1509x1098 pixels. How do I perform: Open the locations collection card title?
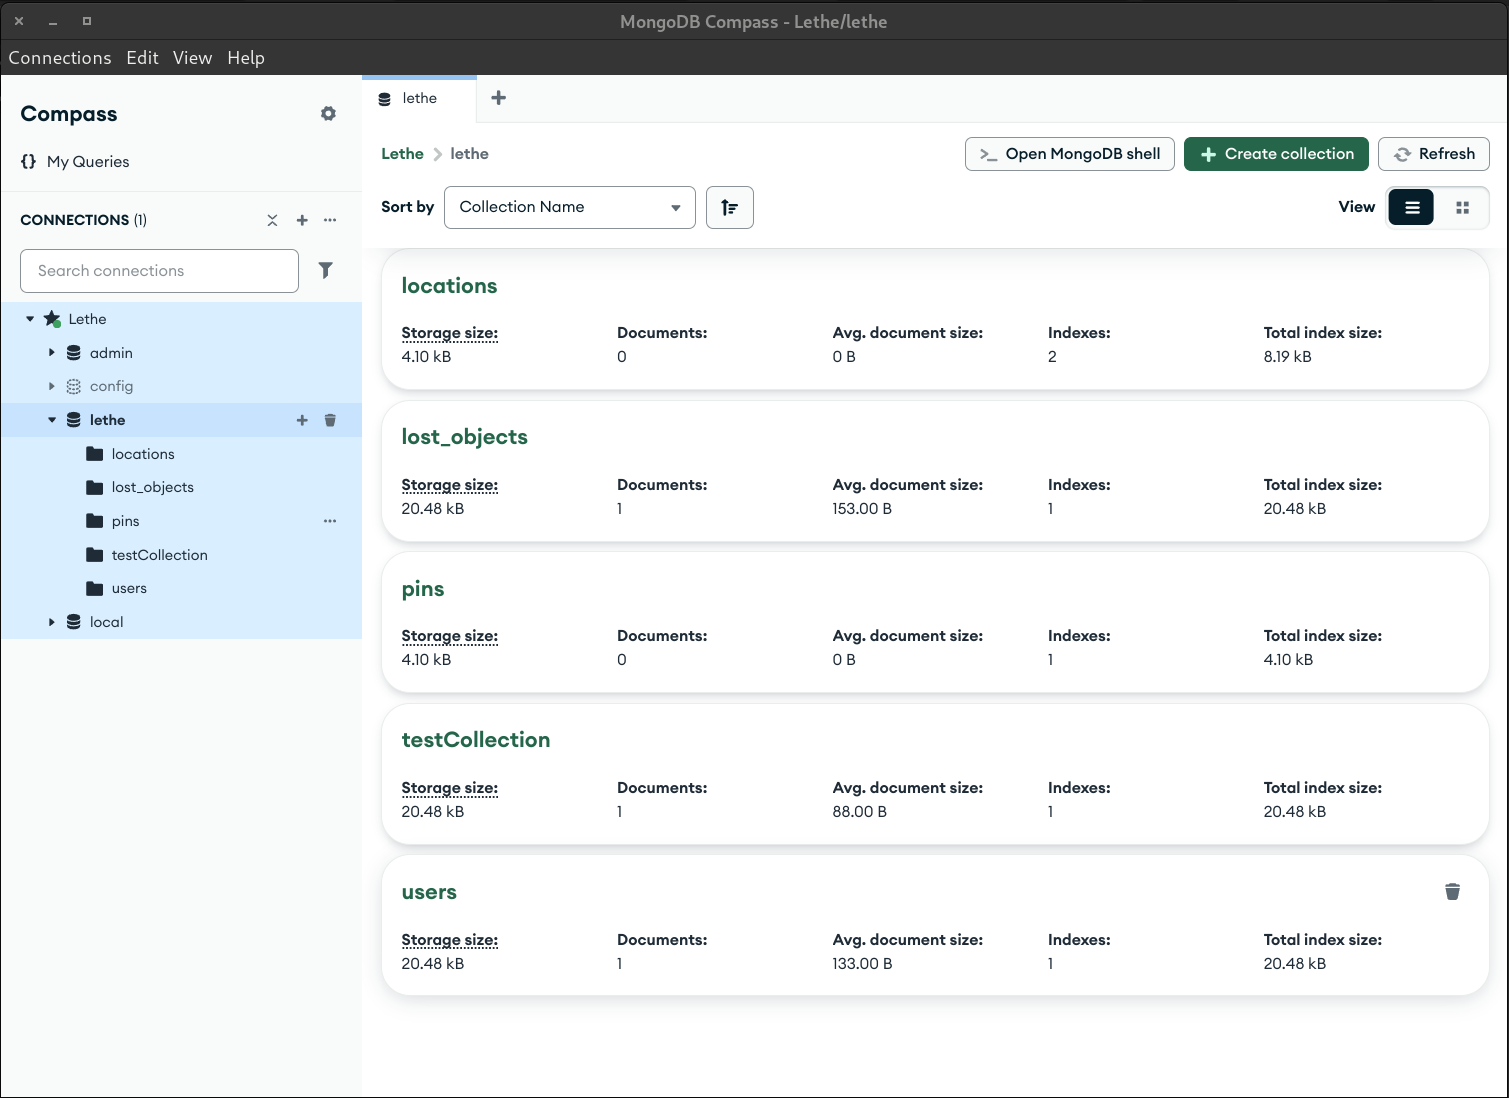point(449,286)
